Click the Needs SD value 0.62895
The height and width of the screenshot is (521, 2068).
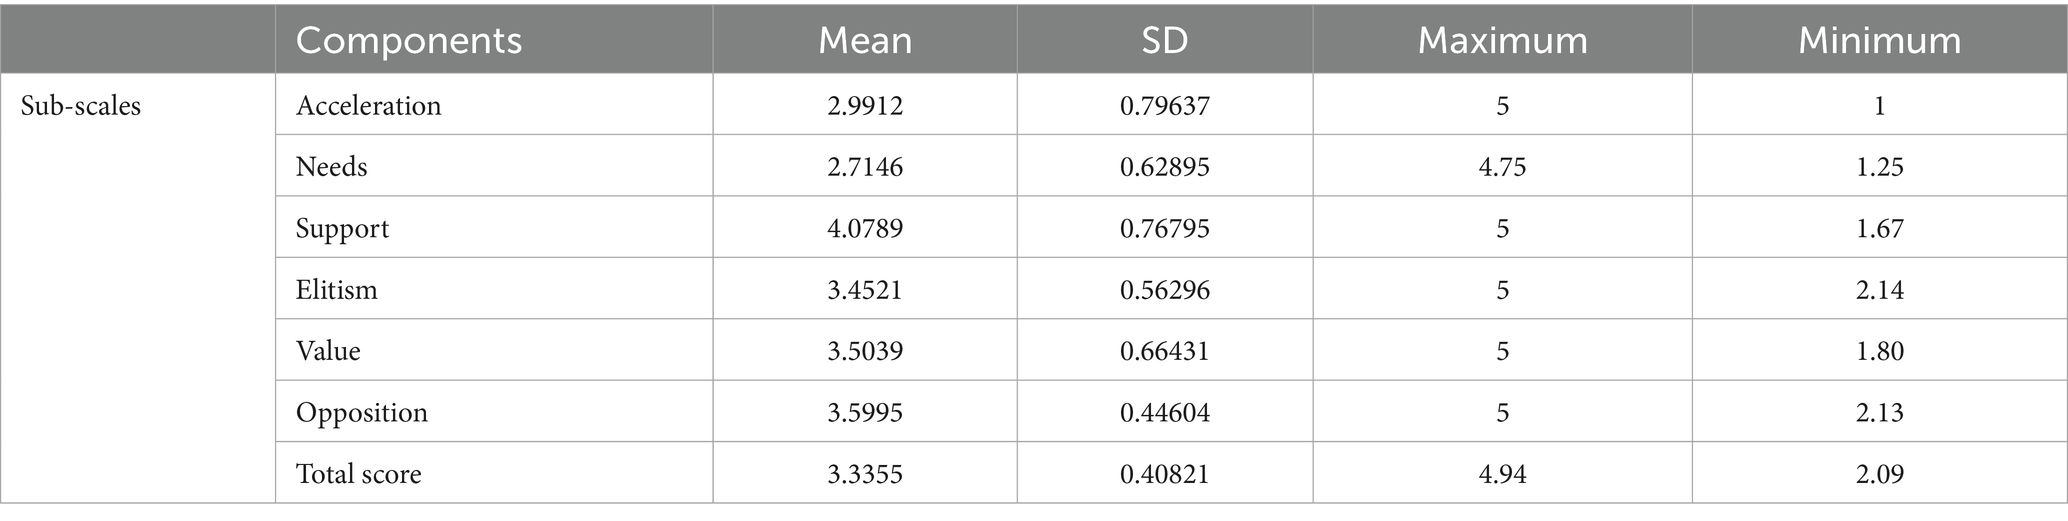tap(1164, 167)
